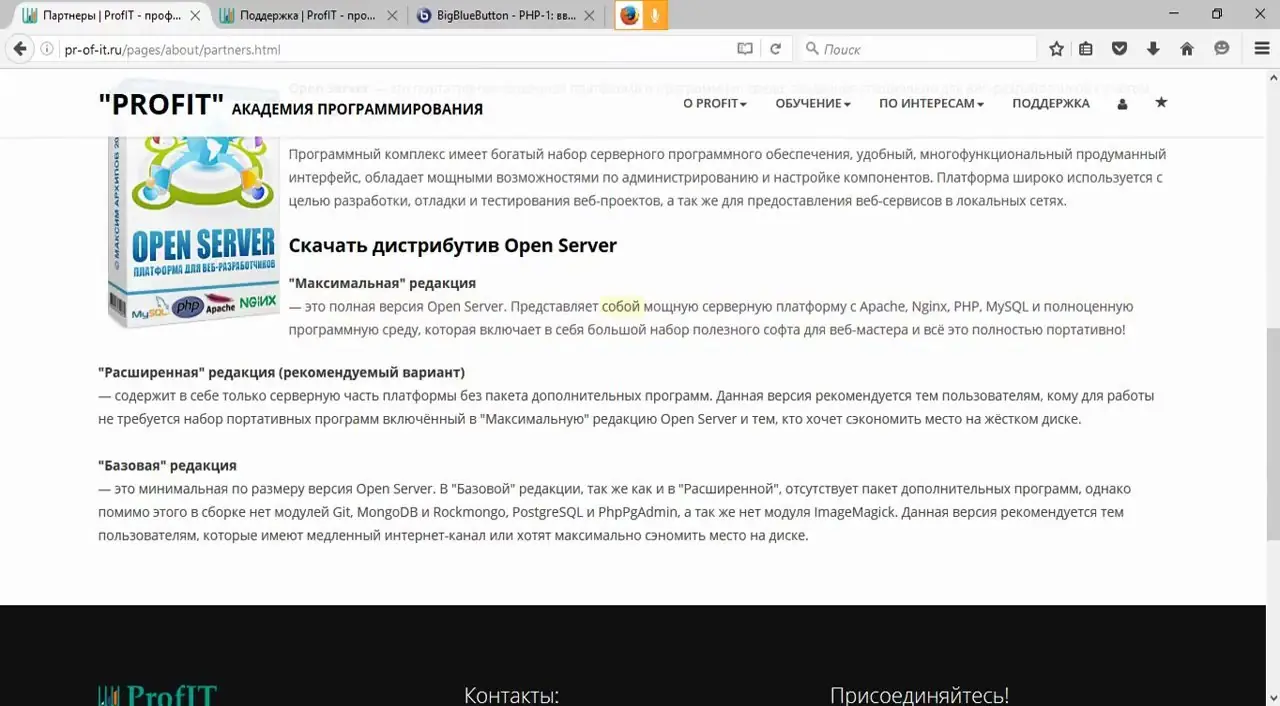Click the URL address field
The height and width of the screenshot is (706, 1280).
click(395, 49)
